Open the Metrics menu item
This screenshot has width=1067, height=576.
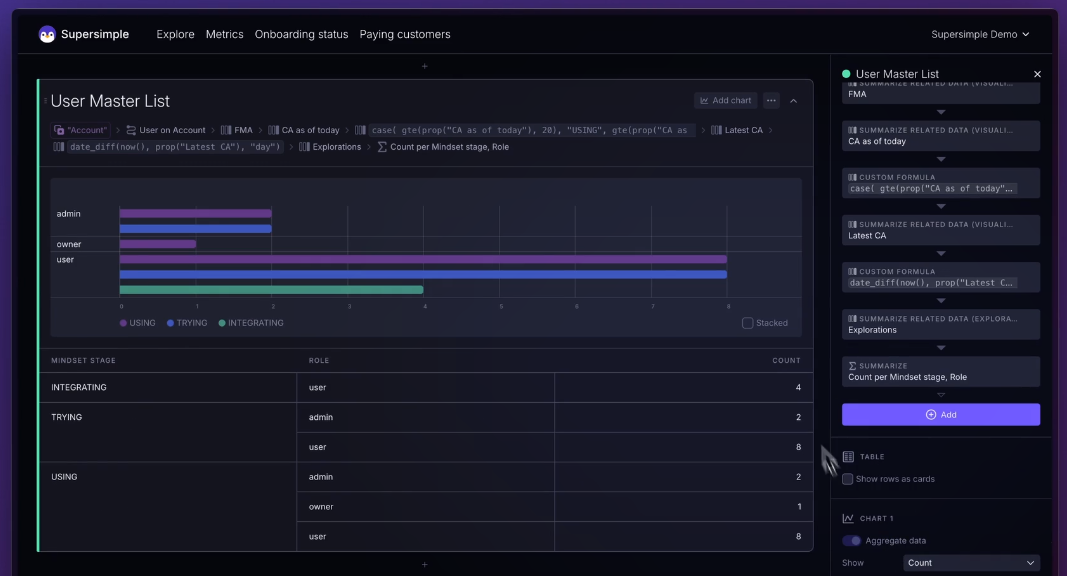pos(225,35)
